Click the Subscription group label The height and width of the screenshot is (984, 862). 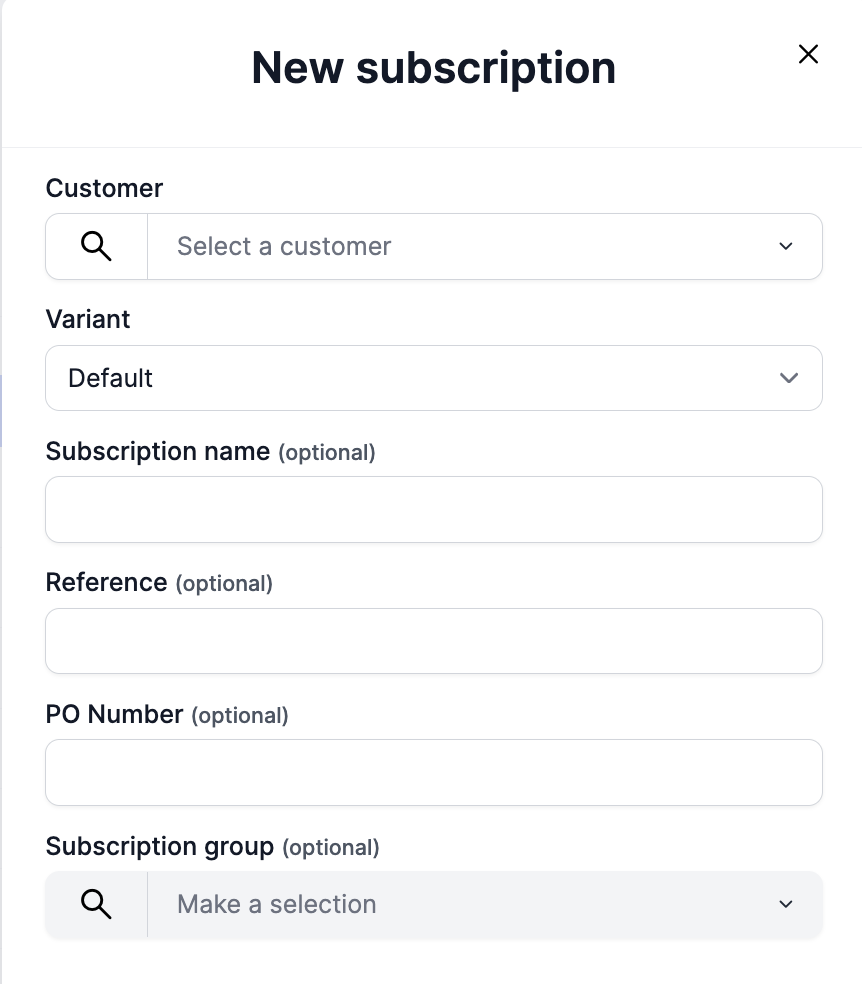160,846
